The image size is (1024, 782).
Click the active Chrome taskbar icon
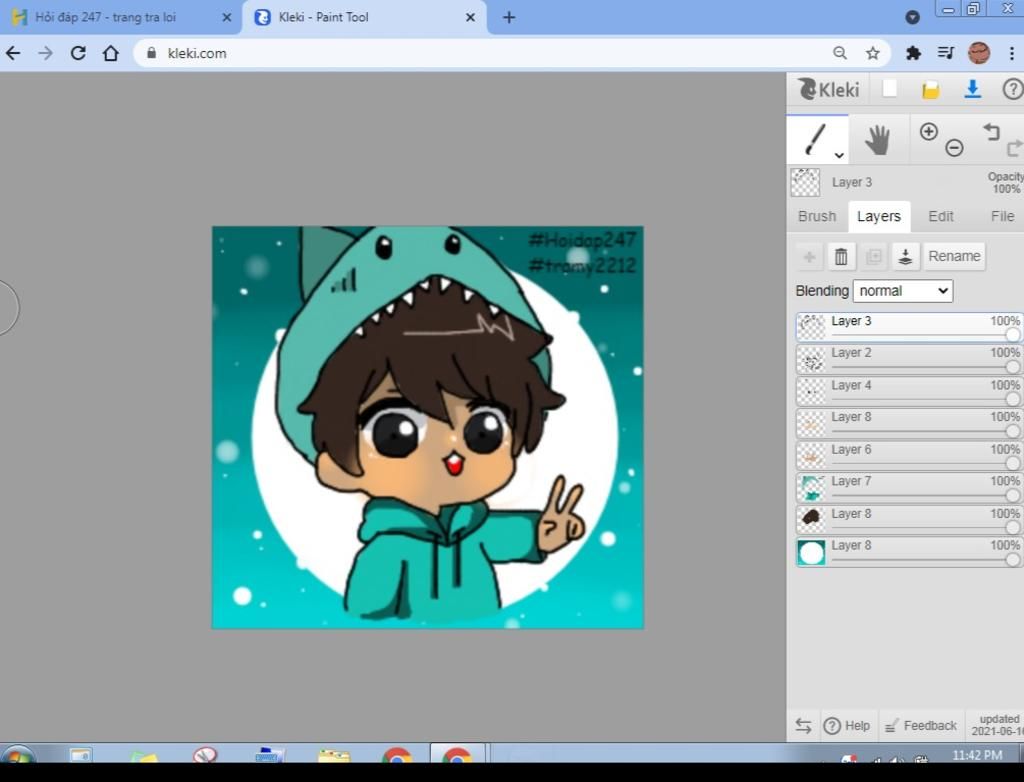456,755
